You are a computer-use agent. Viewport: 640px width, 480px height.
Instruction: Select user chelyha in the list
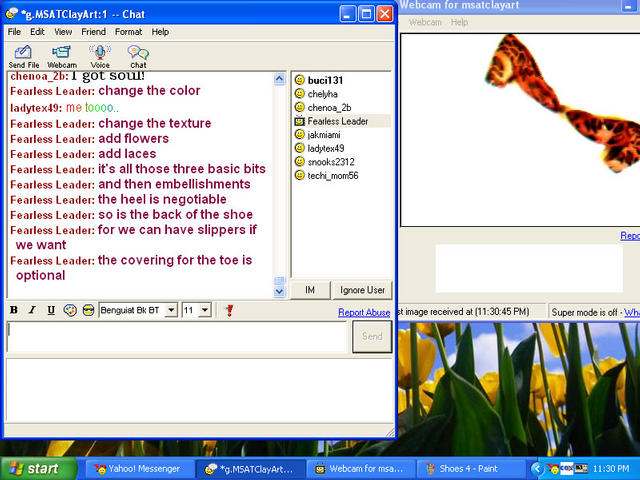coord(322,94)
